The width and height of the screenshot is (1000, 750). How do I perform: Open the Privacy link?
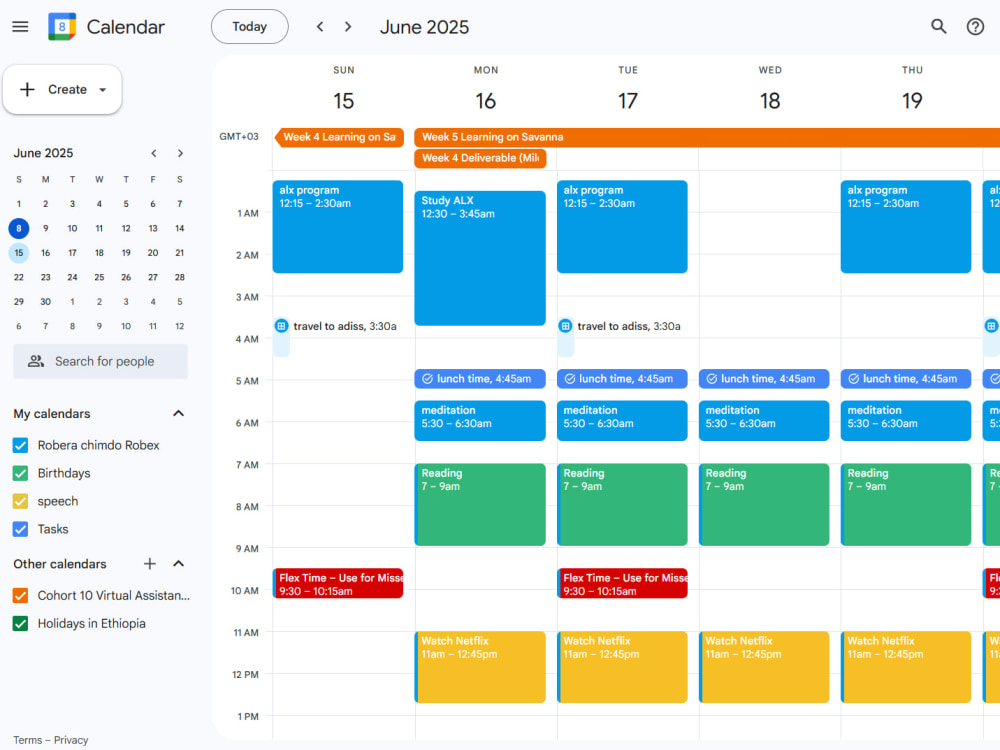[71, 740]
